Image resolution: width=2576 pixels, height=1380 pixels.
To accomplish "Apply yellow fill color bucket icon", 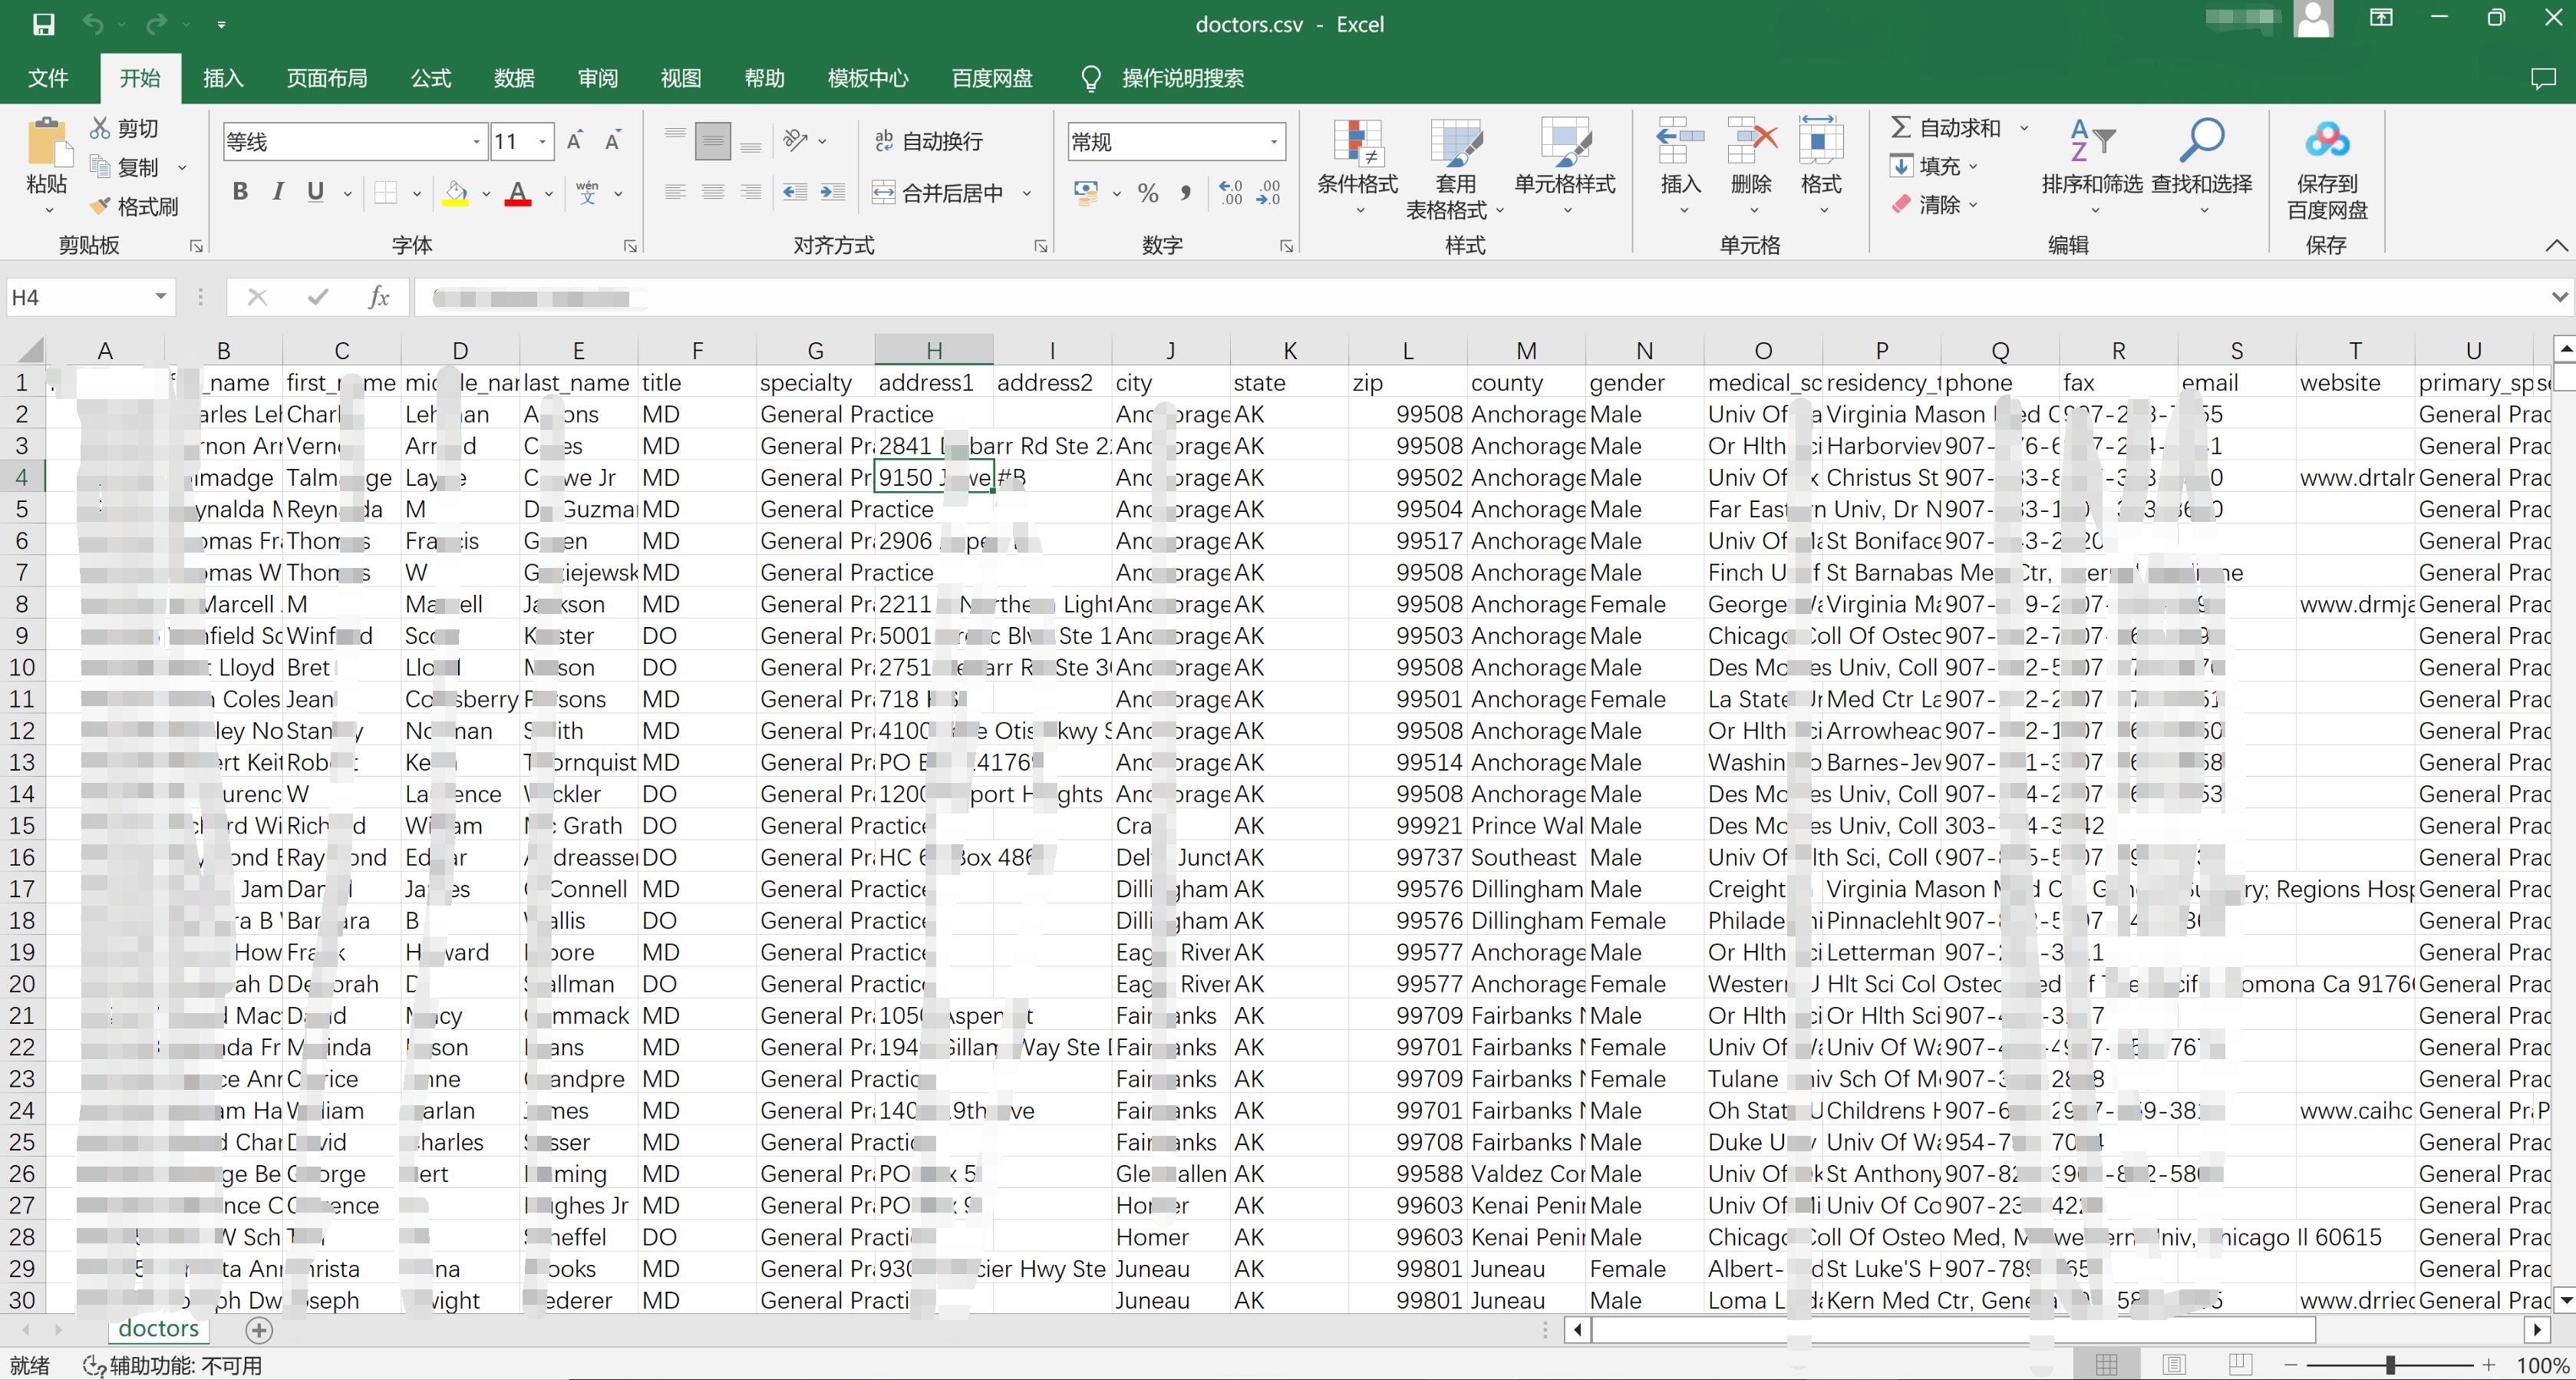I will click(456, 192).
